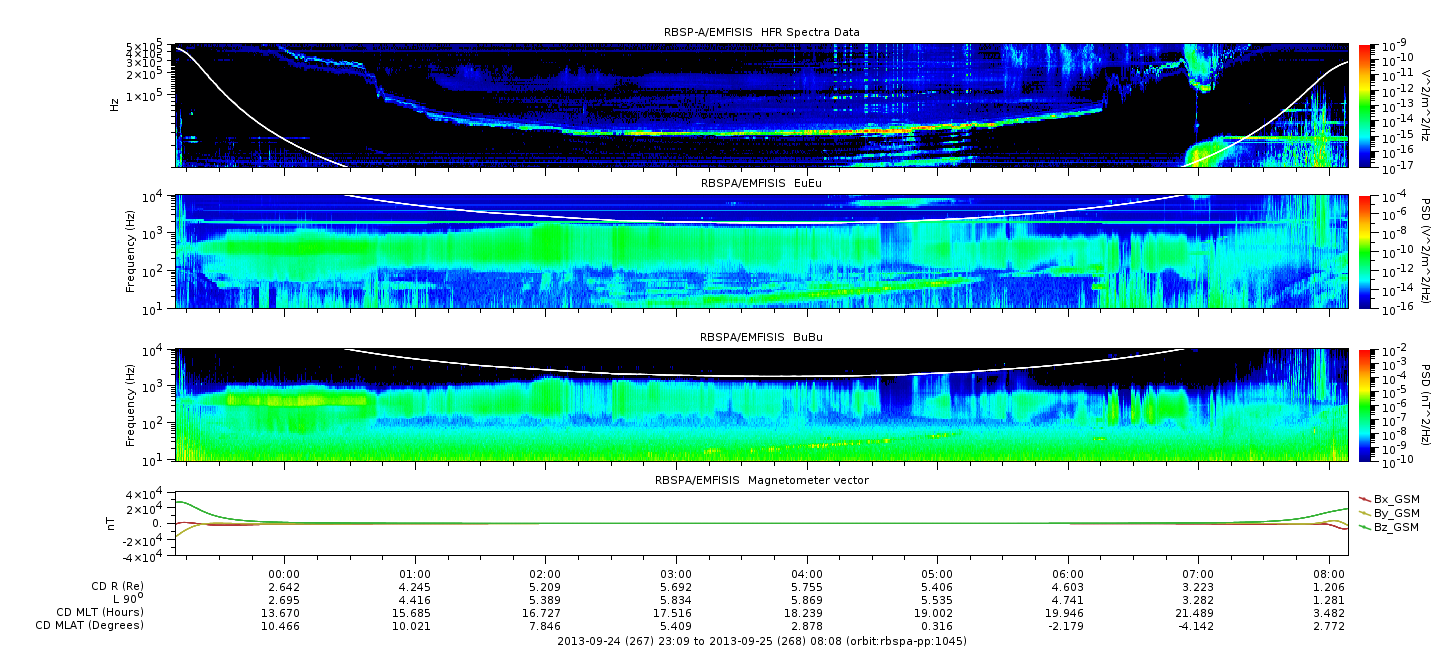Click the EuEu PSD color bar
The width and height of the screenshot is (1447, 658).
(x=1364, y=251)
